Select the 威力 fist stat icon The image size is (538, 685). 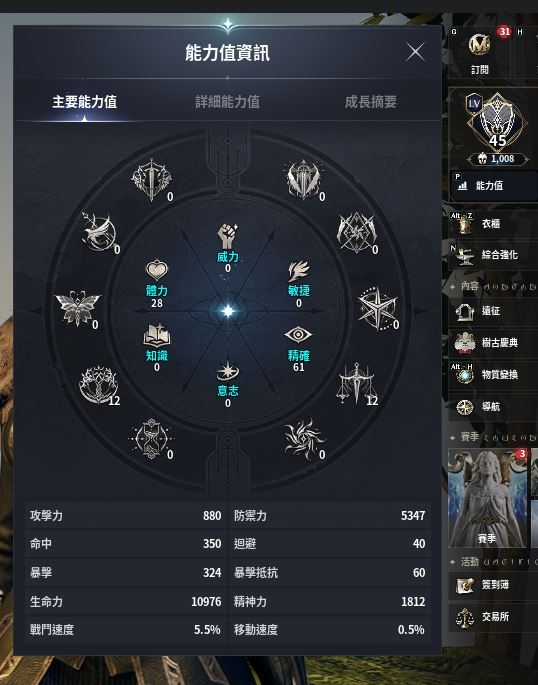point(228,236)
